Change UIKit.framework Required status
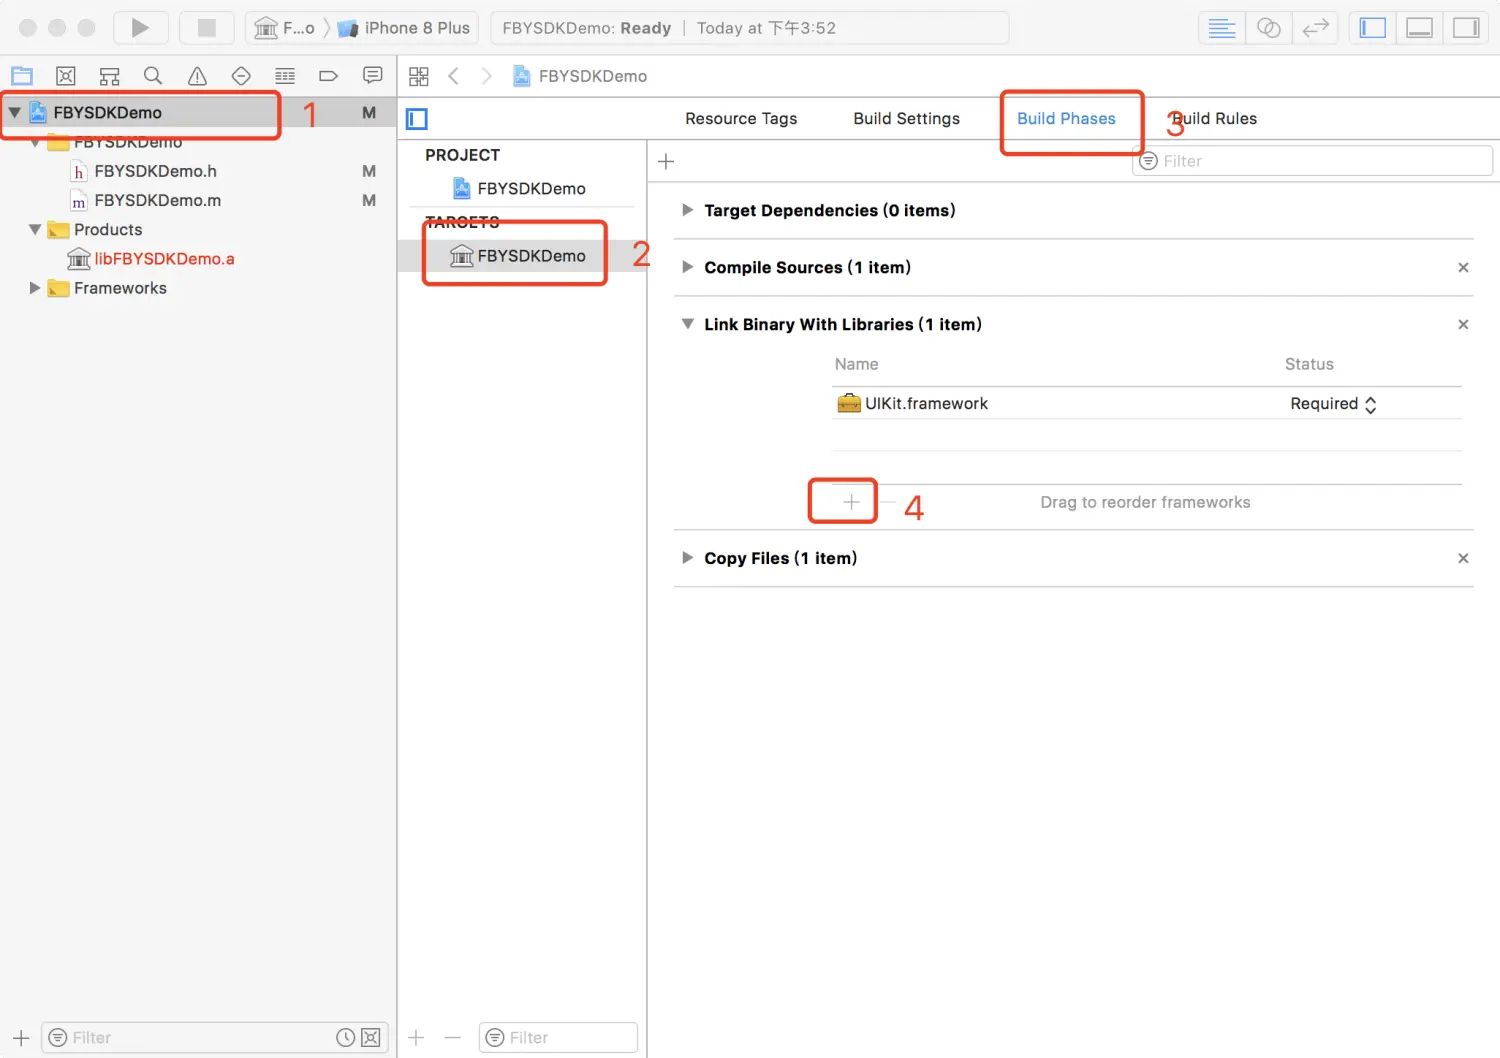Screen dimensions: 1500x1058 (x=1333, y=404)
